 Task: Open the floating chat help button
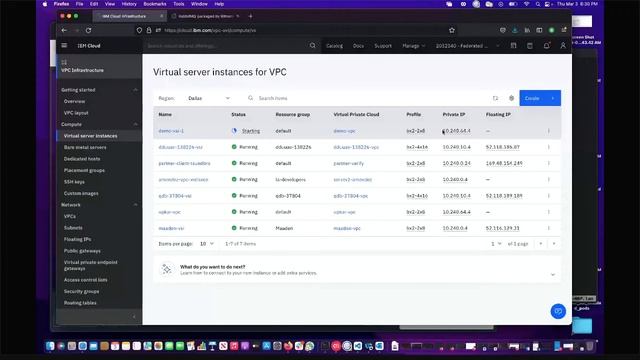point(558,311)
